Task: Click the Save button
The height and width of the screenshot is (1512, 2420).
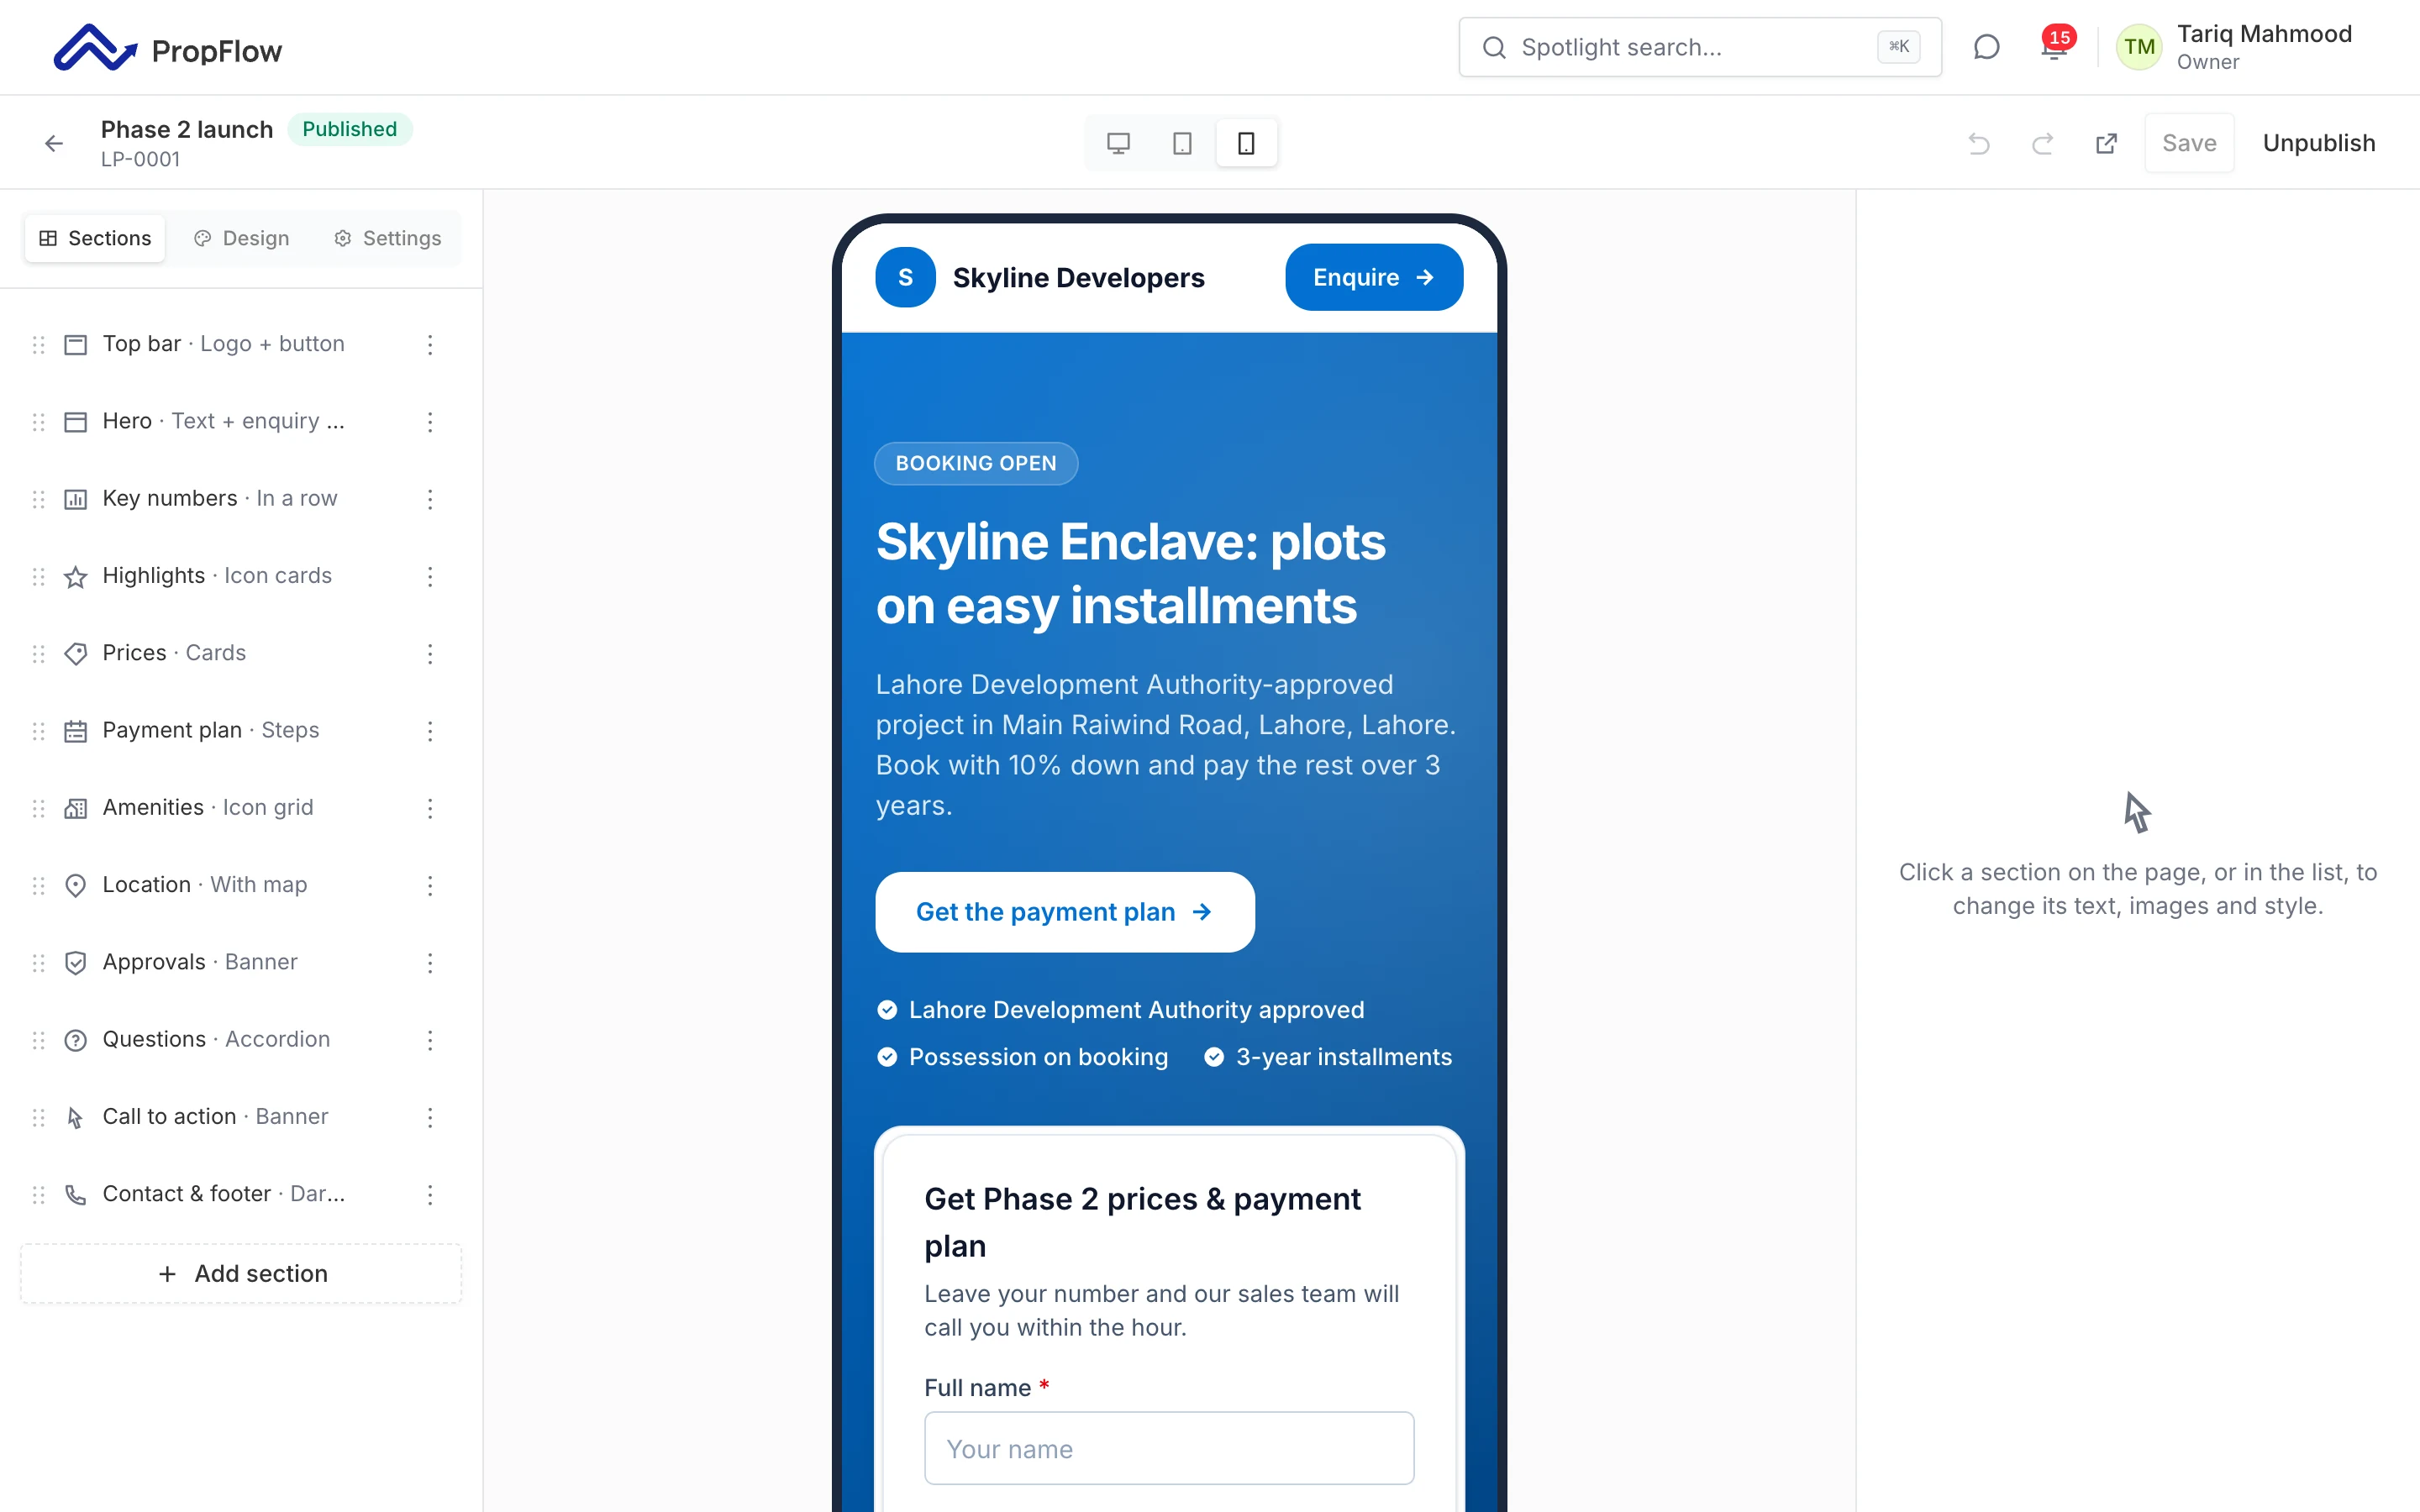Action: click(x=2189, y=143)
